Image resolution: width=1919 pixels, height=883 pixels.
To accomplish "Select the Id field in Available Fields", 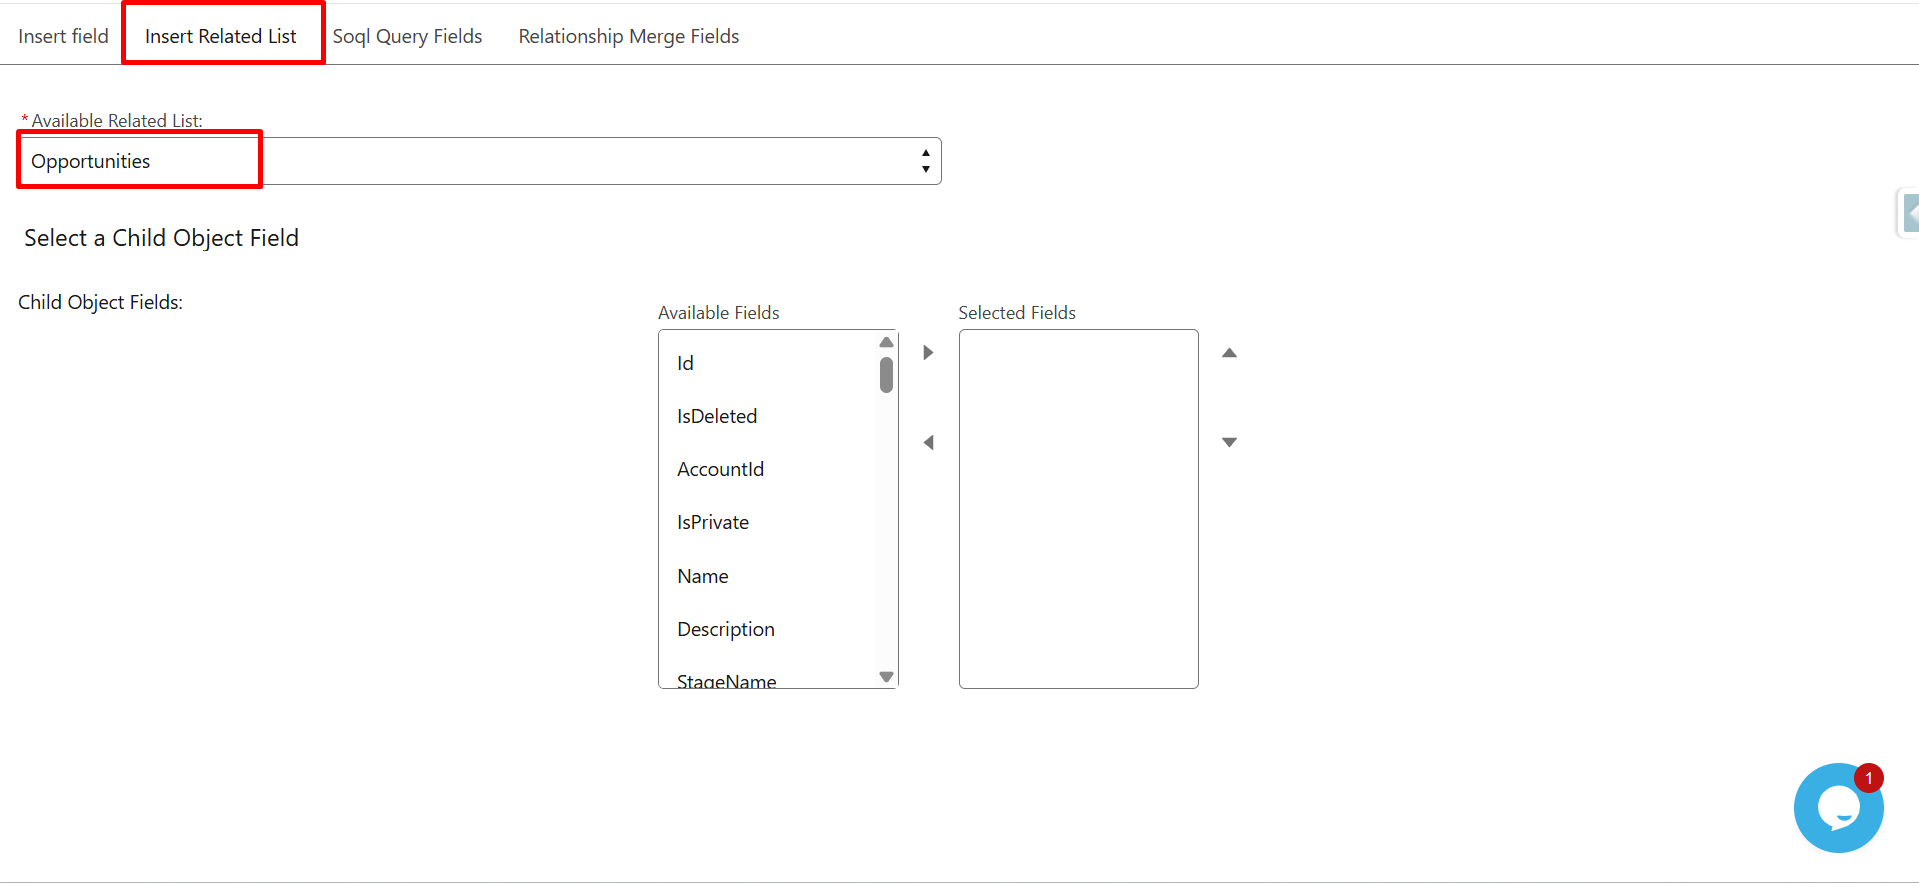I will [685, 363].
